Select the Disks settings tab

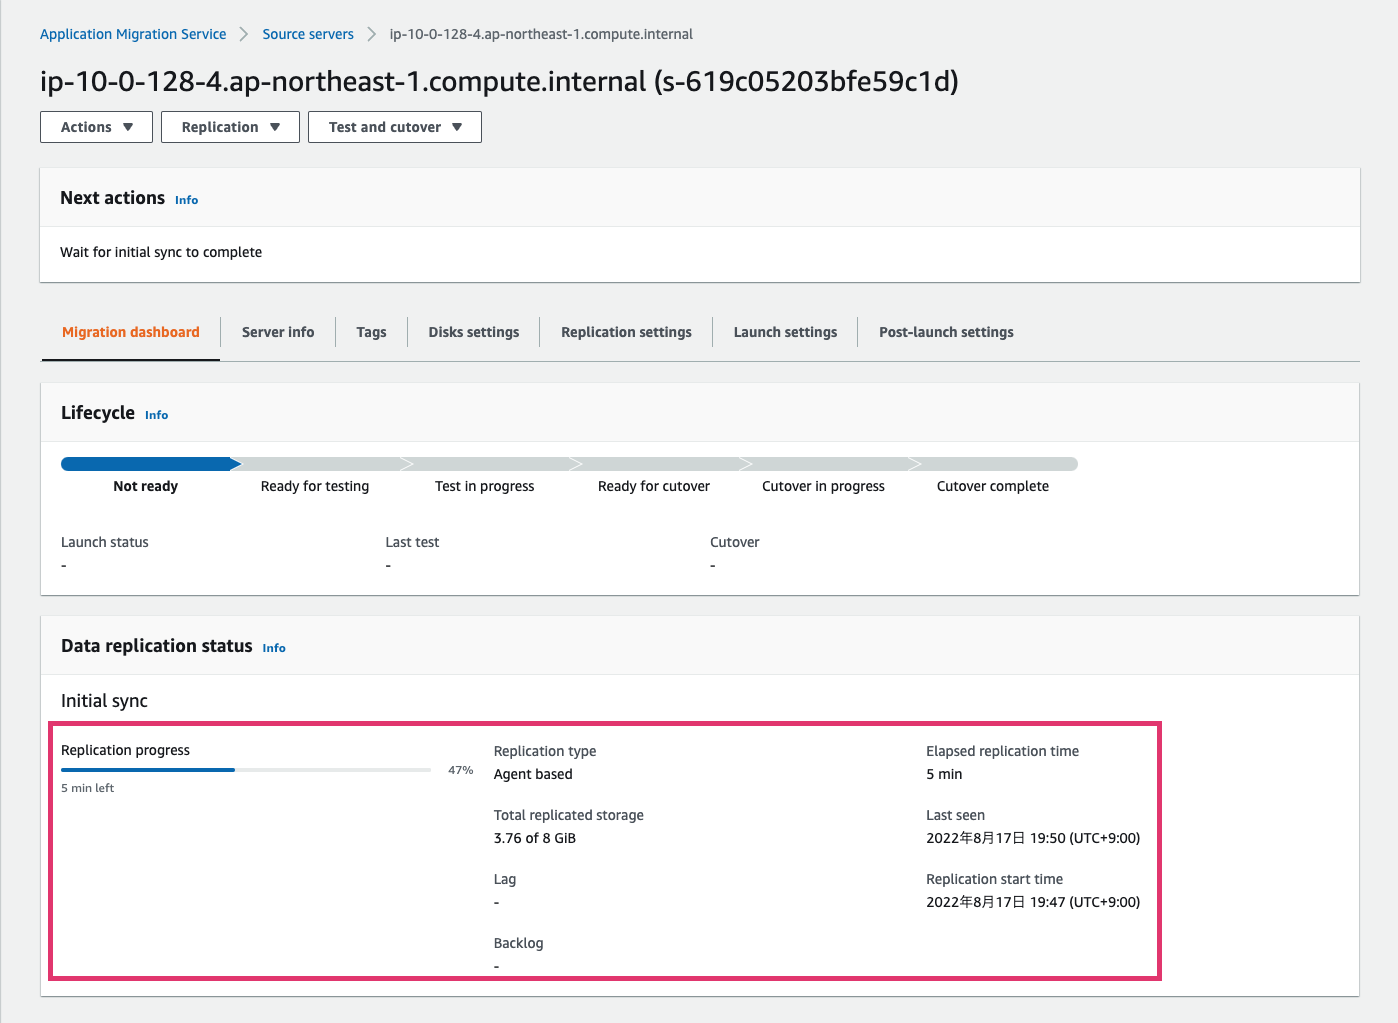click(x=473, y=331)
